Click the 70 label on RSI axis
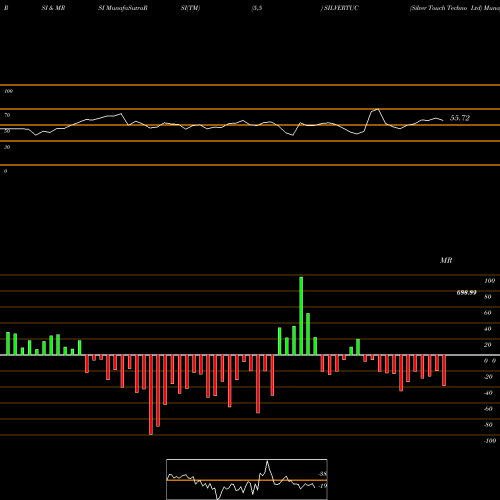Viewport: 500px width, 500px height. click(x=7, y=115)
